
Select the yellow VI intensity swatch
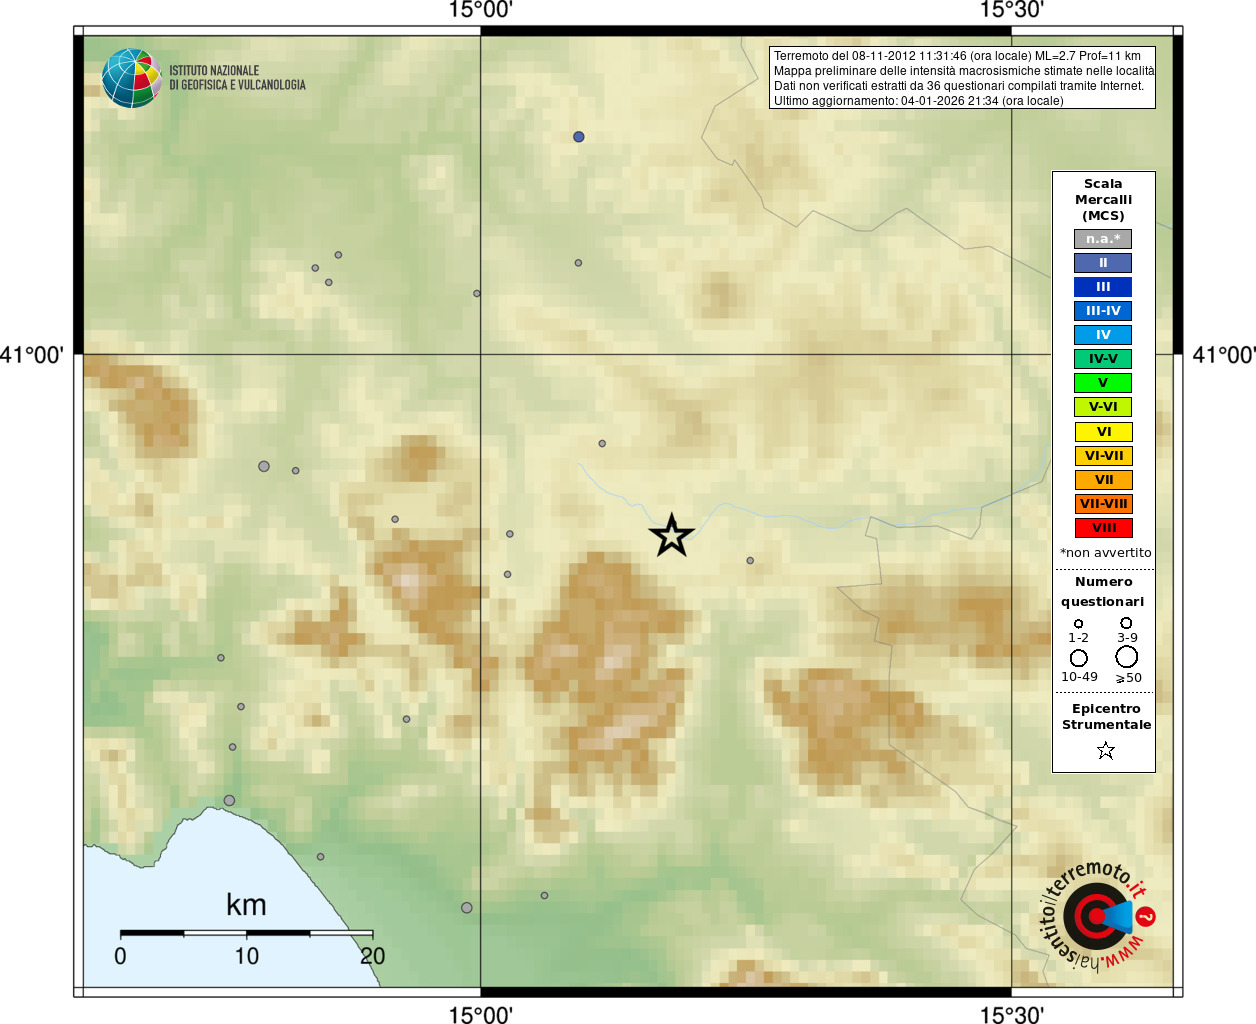(1103, 432)
